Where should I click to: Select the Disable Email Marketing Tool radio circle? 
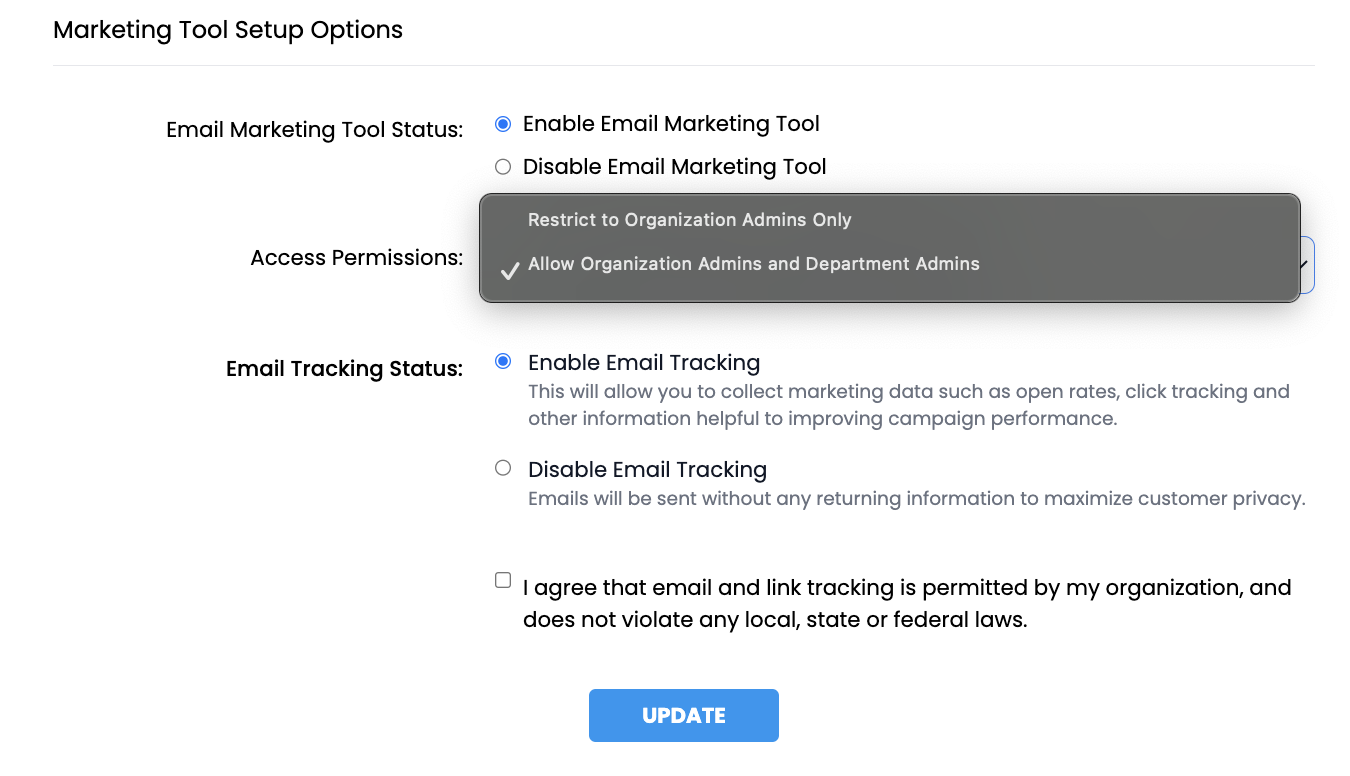pyautogui.click(x=503, y=167)
